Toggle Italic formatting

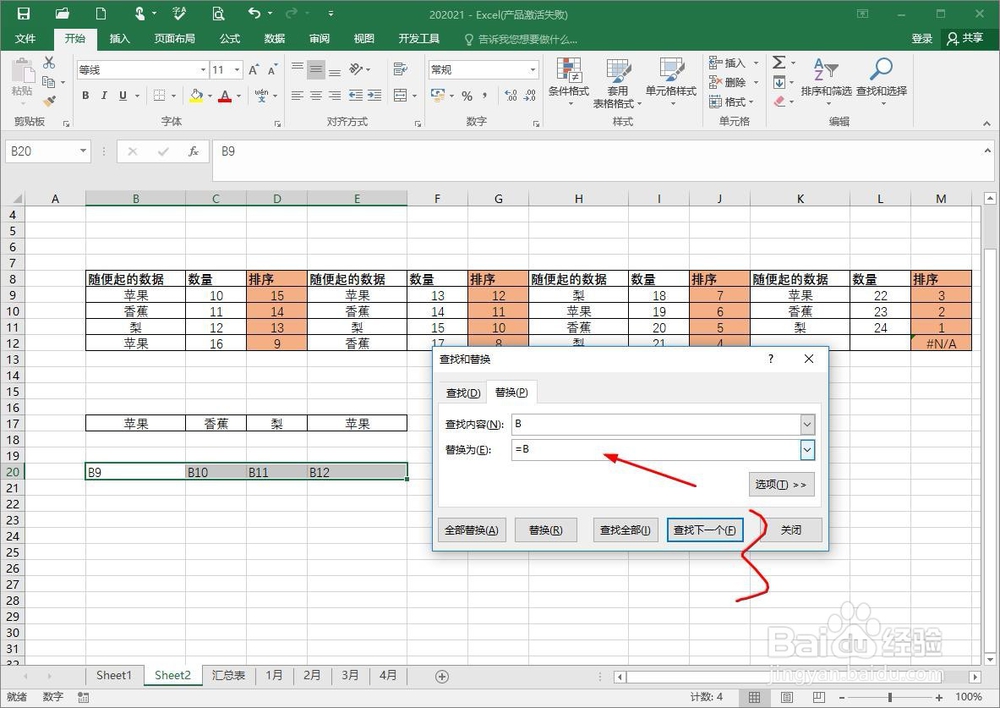pyautogui.click(x=104, y=96)
